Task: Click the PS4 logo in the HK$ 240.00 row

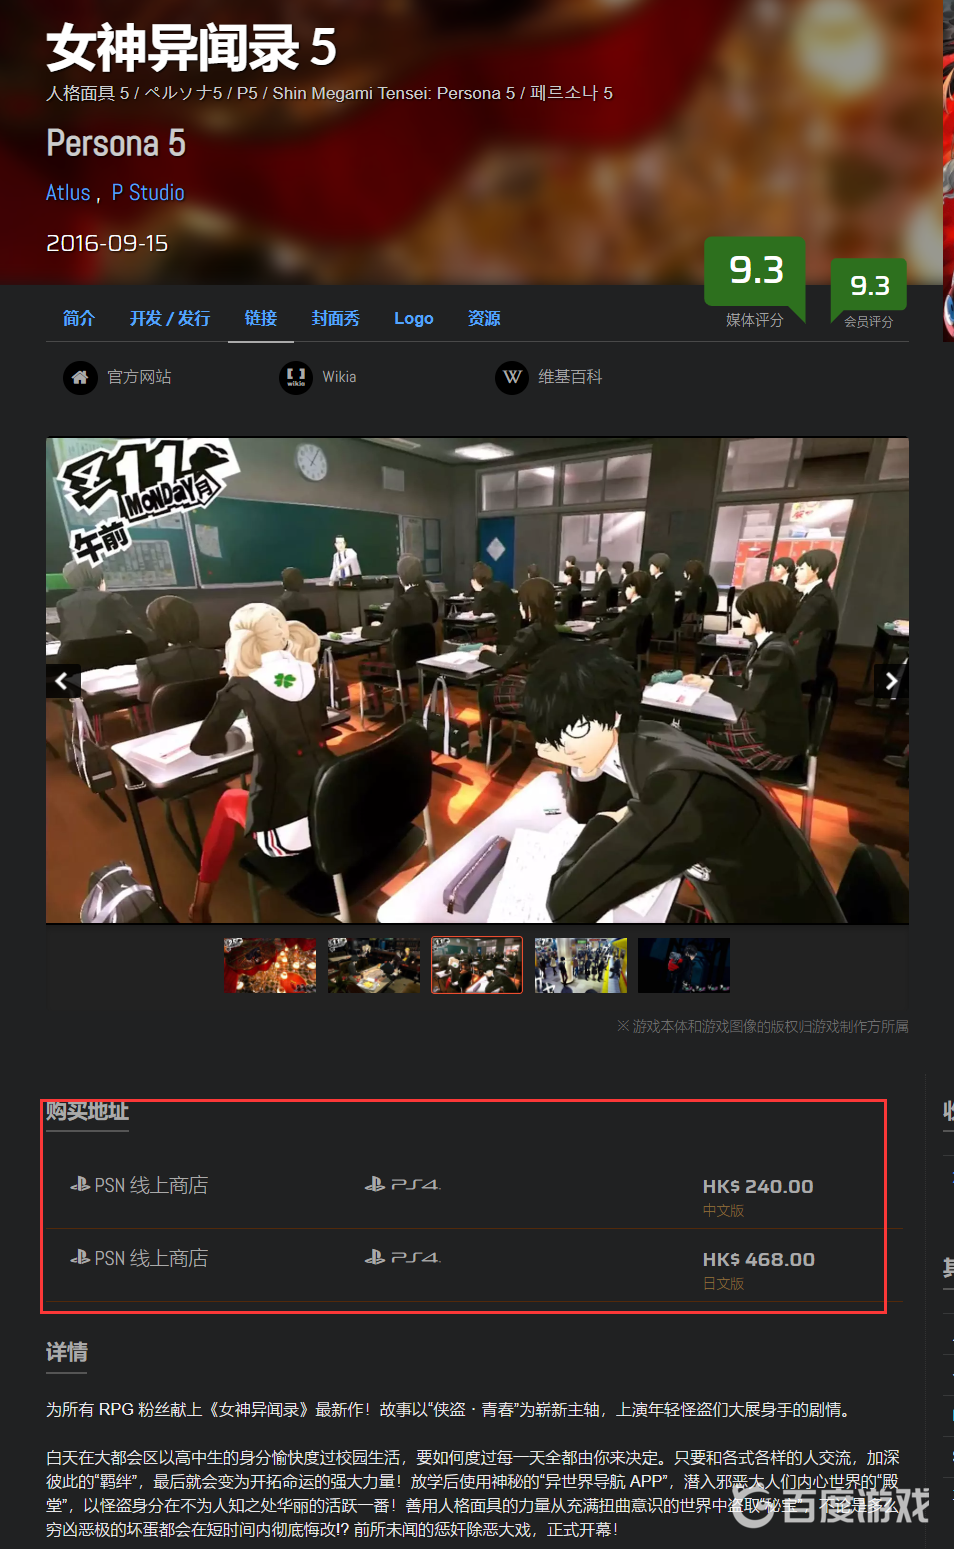Action: [x=402, y=1185]
